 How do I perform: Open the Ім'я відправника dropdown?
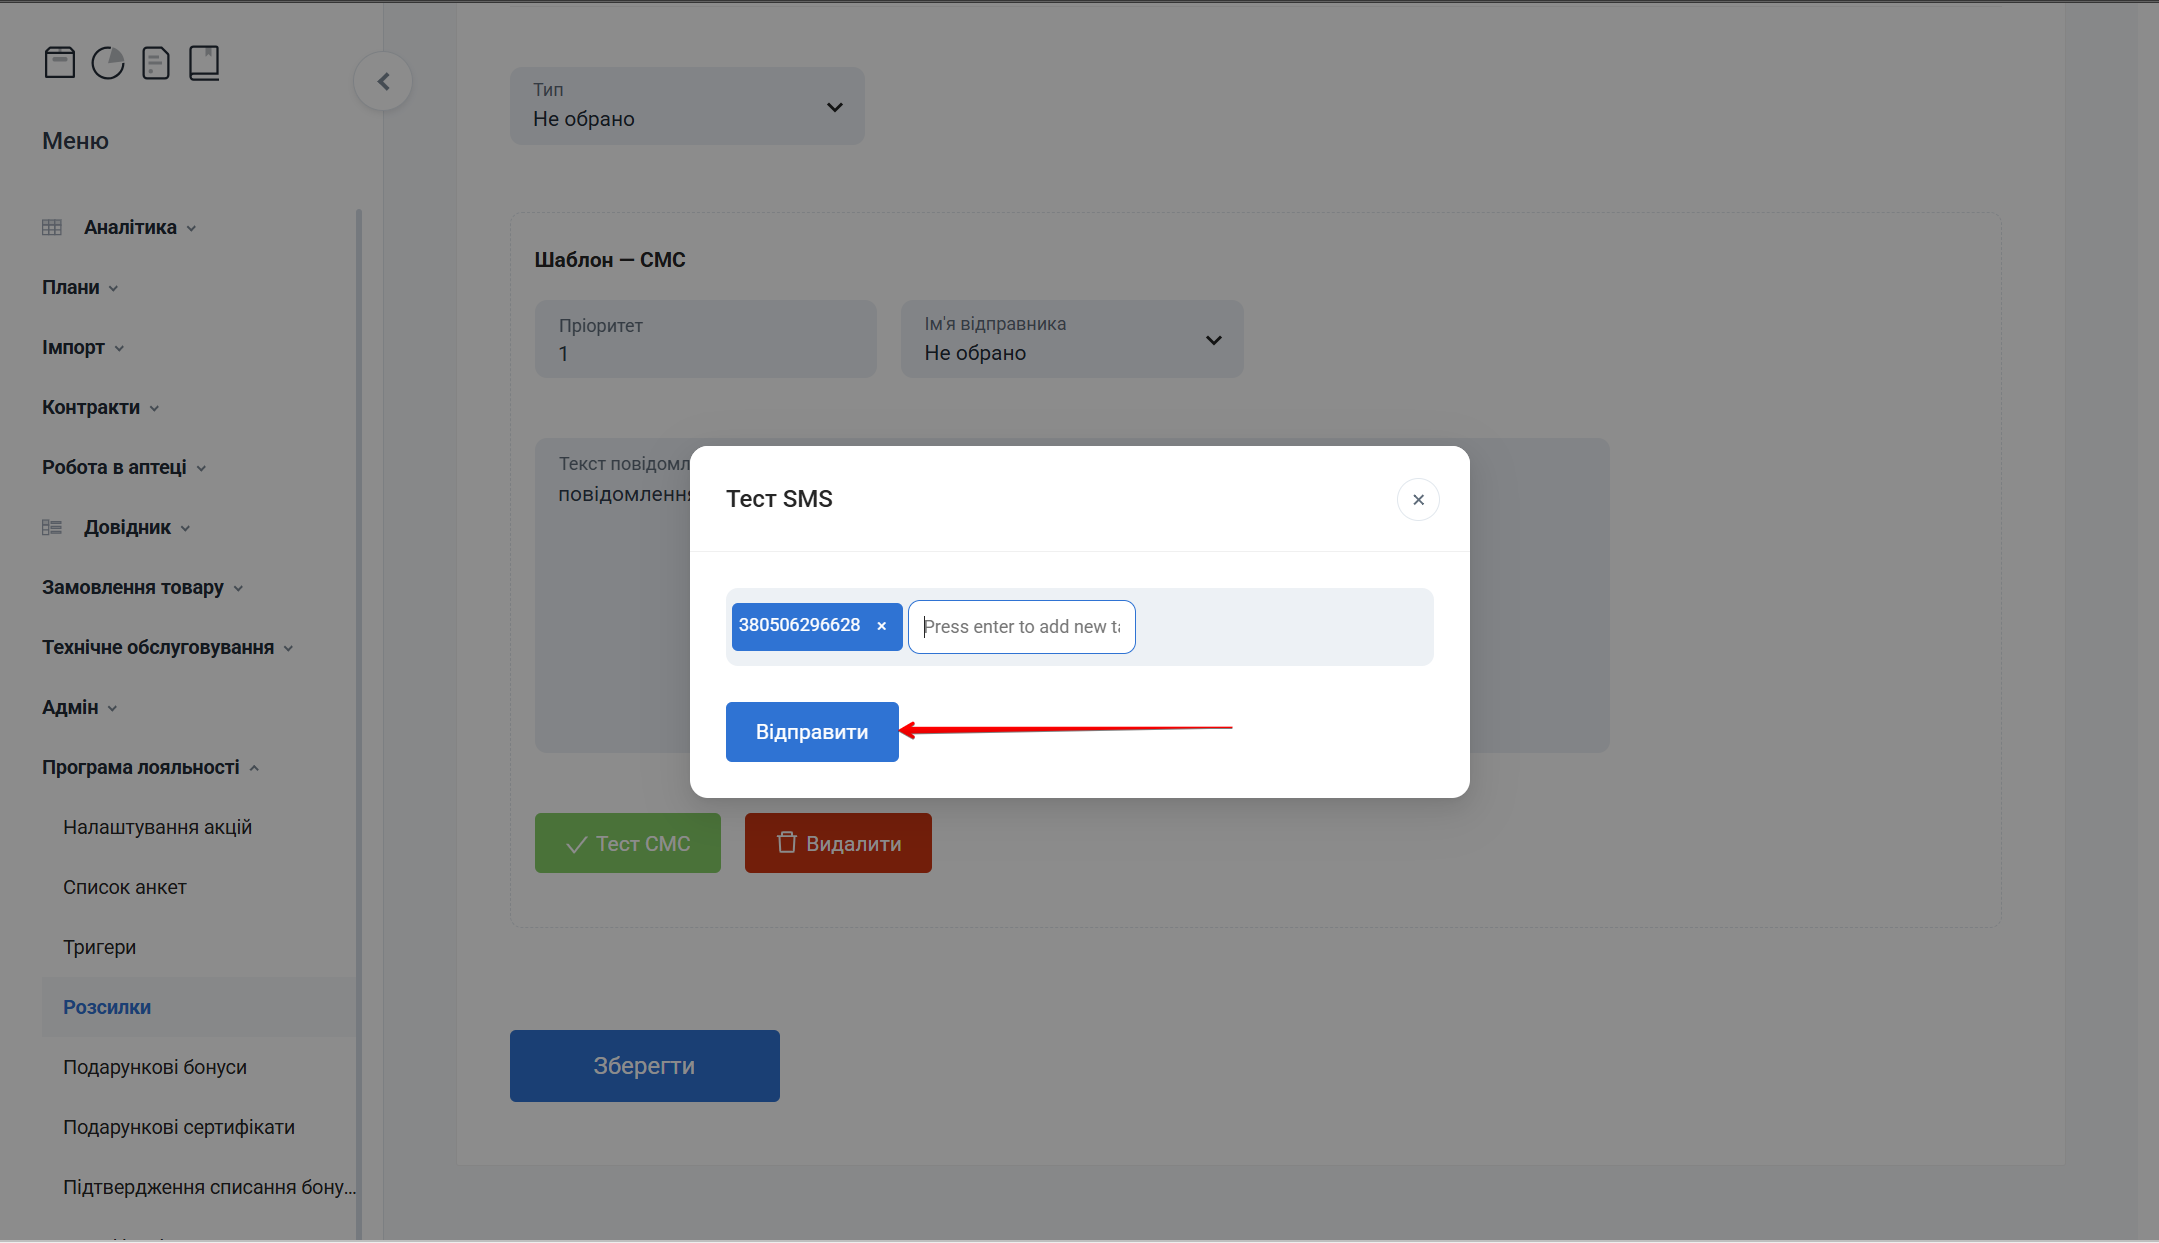pos(1071,340)
